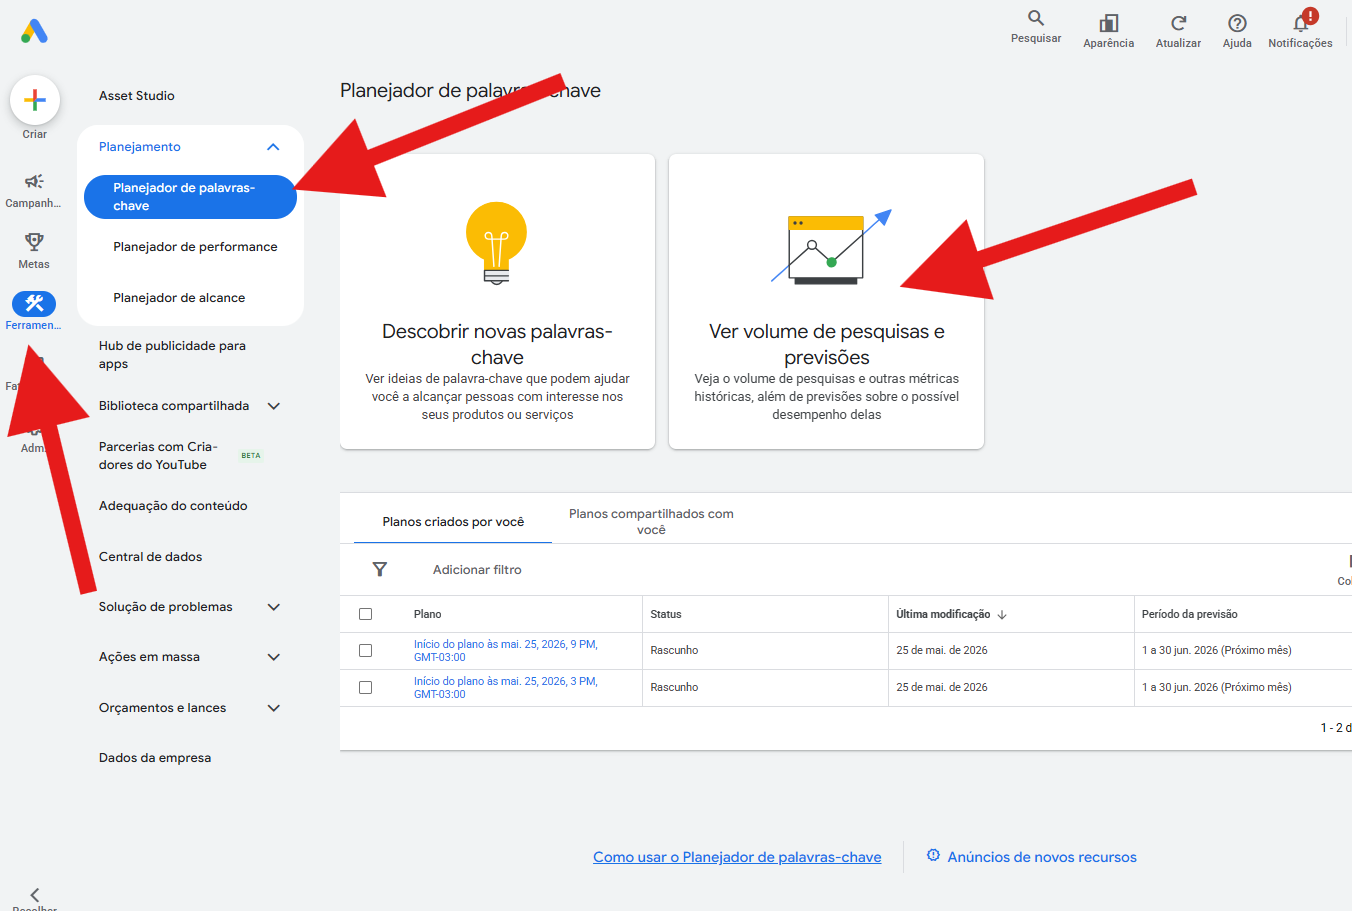Open Ver volume de pesquisas e previsões card
This screenshot has width=1352, height=911.
click(826, 301)
